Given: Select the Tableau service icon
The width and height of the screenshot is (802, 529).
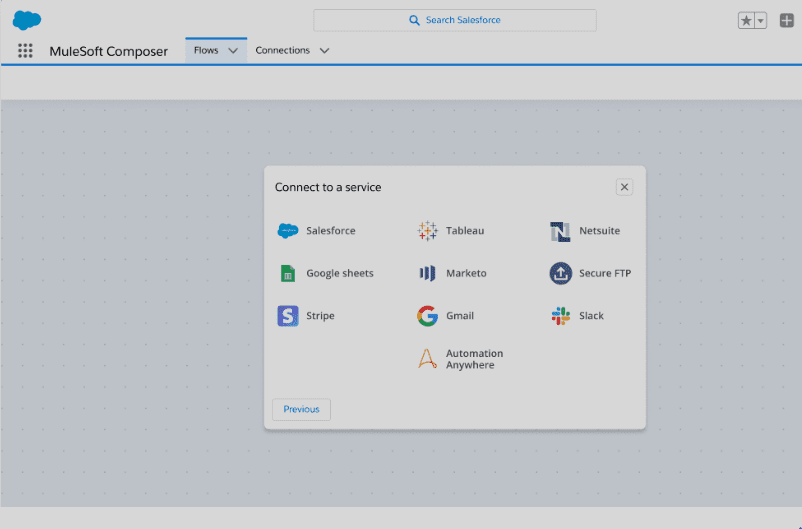Looking at the screenshot, I should tap(427, 231).
